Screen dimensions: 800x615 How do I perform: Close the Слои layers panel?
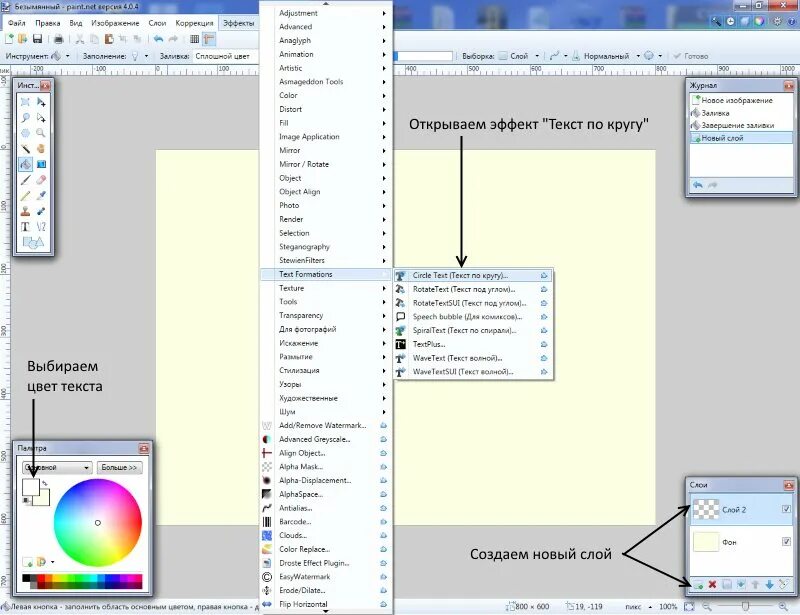tap(788, 485)
